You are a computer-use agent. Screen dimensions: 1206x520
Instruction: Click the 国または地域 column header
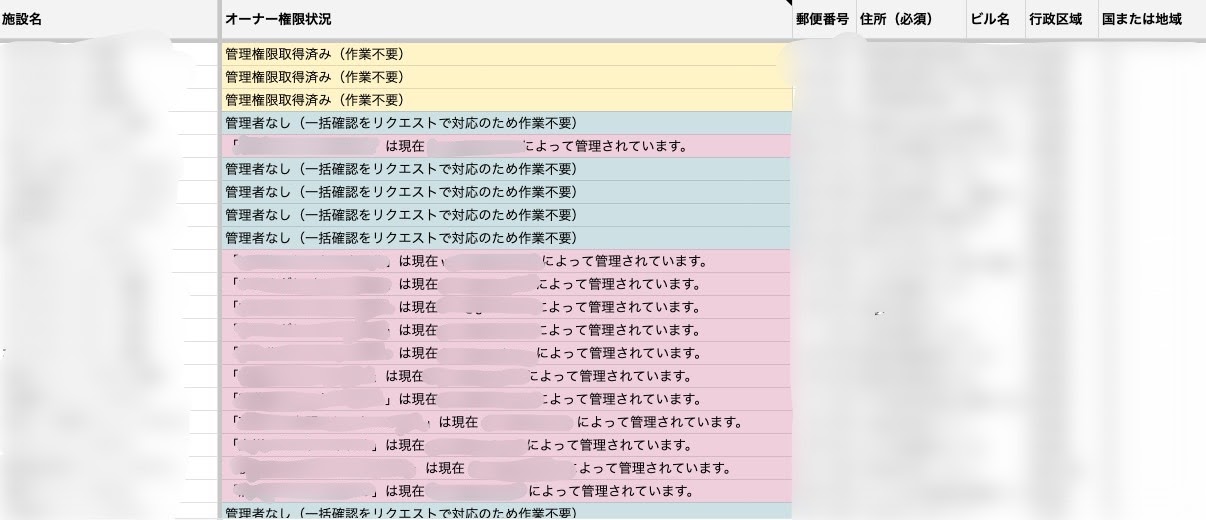tap(1152, 19)
